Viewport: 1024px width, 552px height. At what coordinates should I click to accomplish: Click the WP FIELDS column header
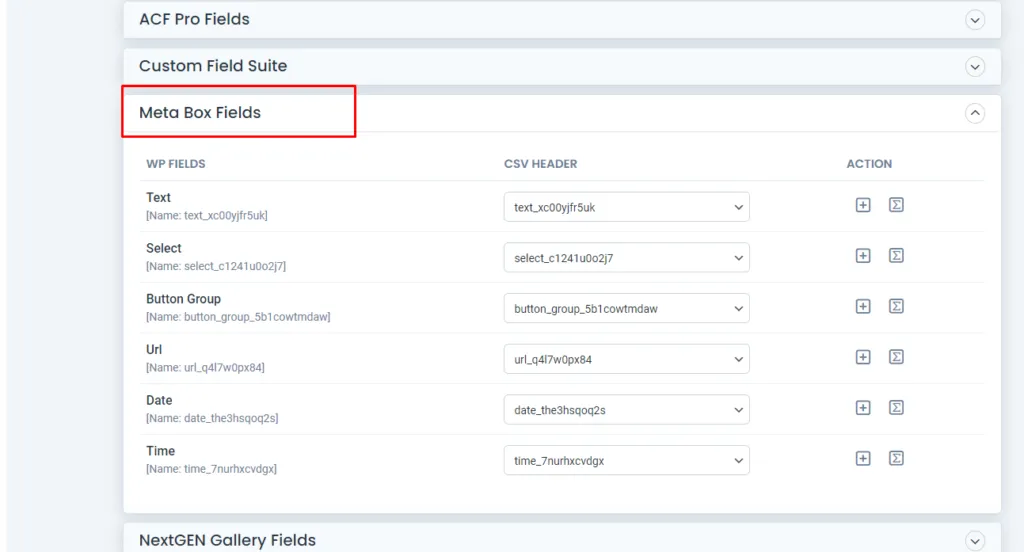[x=176, y=164]
